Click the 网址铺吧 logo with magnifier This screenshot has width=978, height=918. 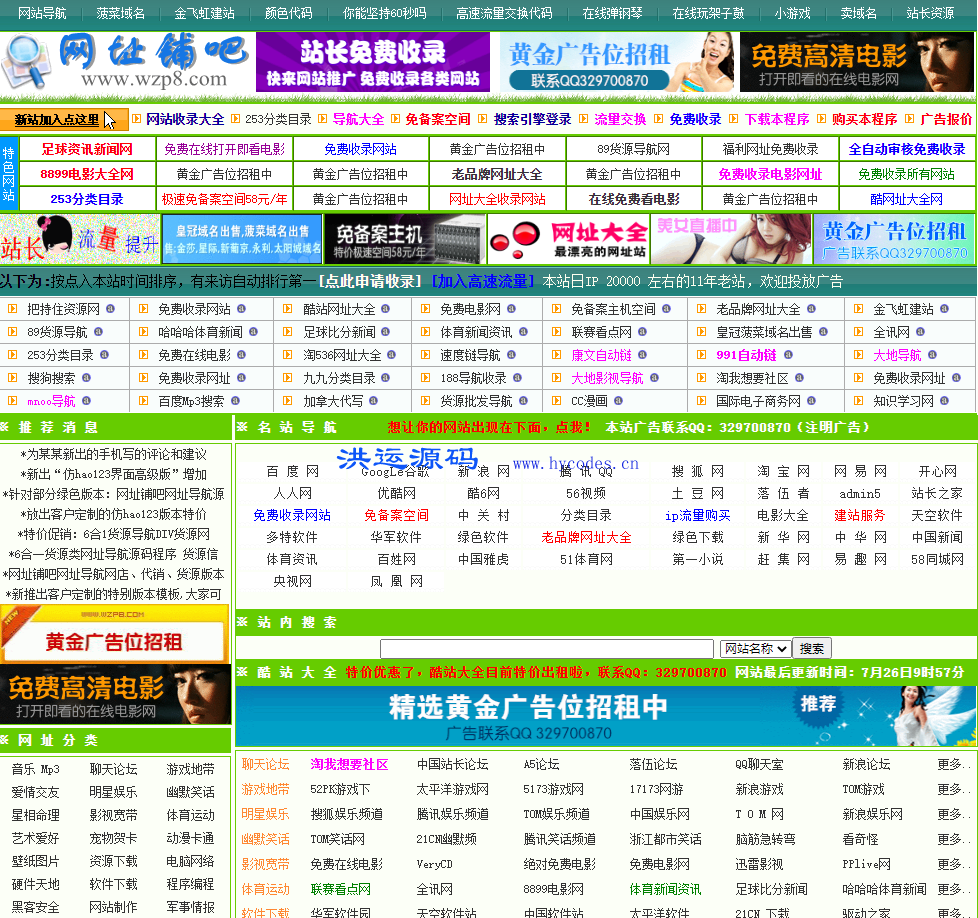coord(125,61)
